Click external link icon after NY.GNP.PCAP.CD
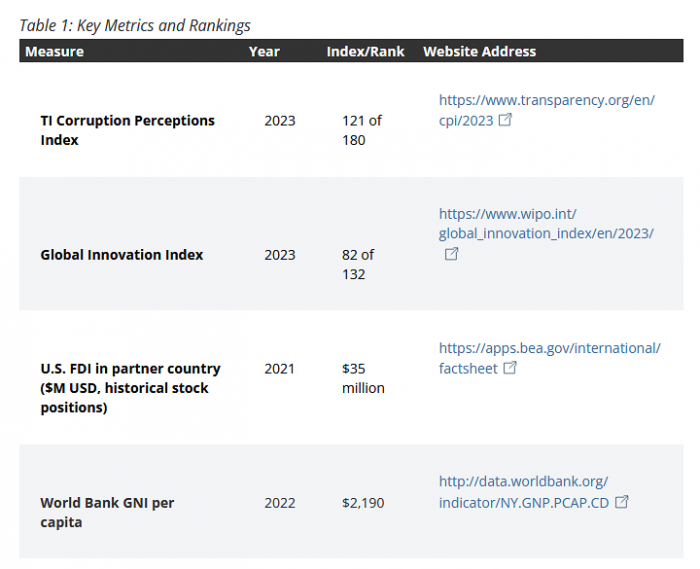Screen dimensions: 700x569 click(x=621, y=502)
